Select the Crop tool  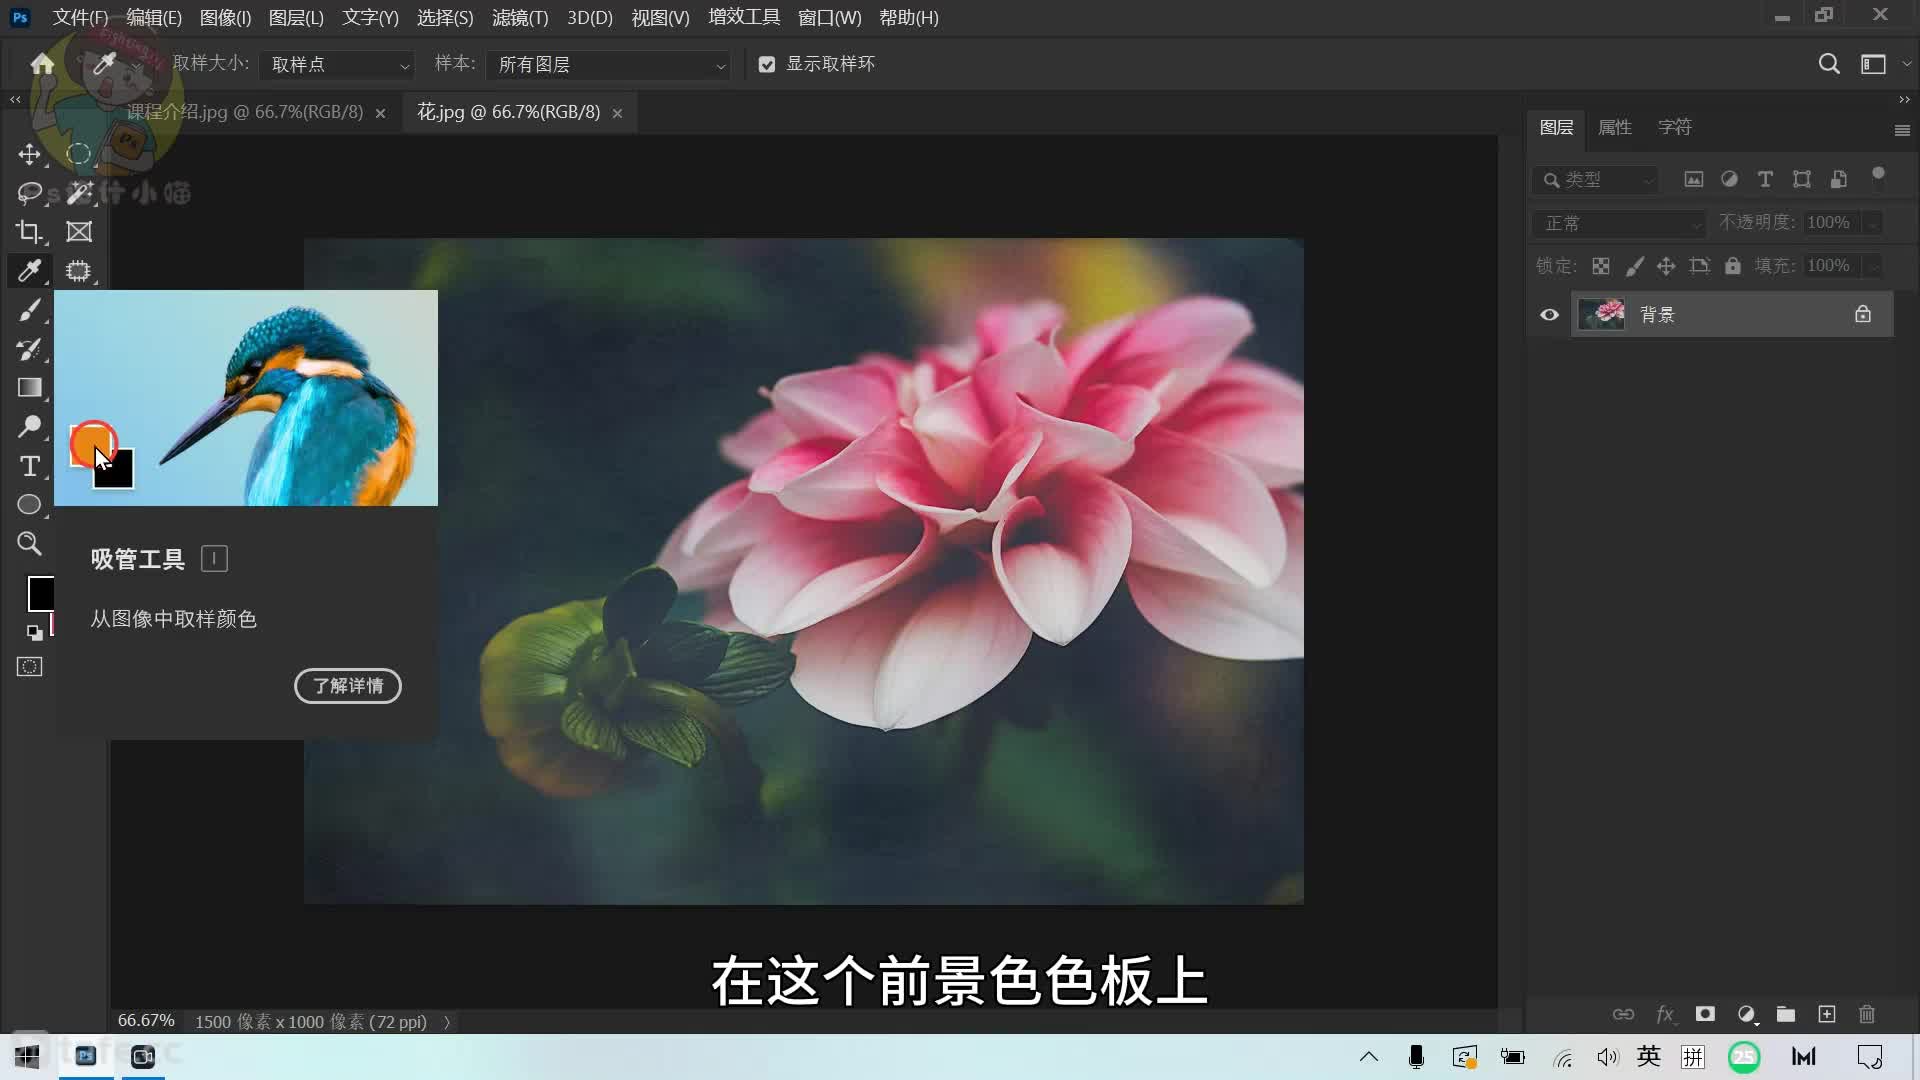pos(29,232)
